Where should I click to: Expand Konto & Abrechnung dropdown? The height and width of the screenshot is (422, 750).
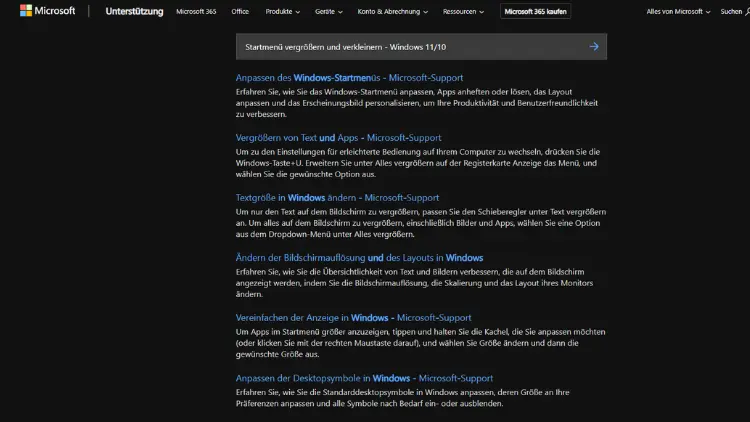point(393,11)
